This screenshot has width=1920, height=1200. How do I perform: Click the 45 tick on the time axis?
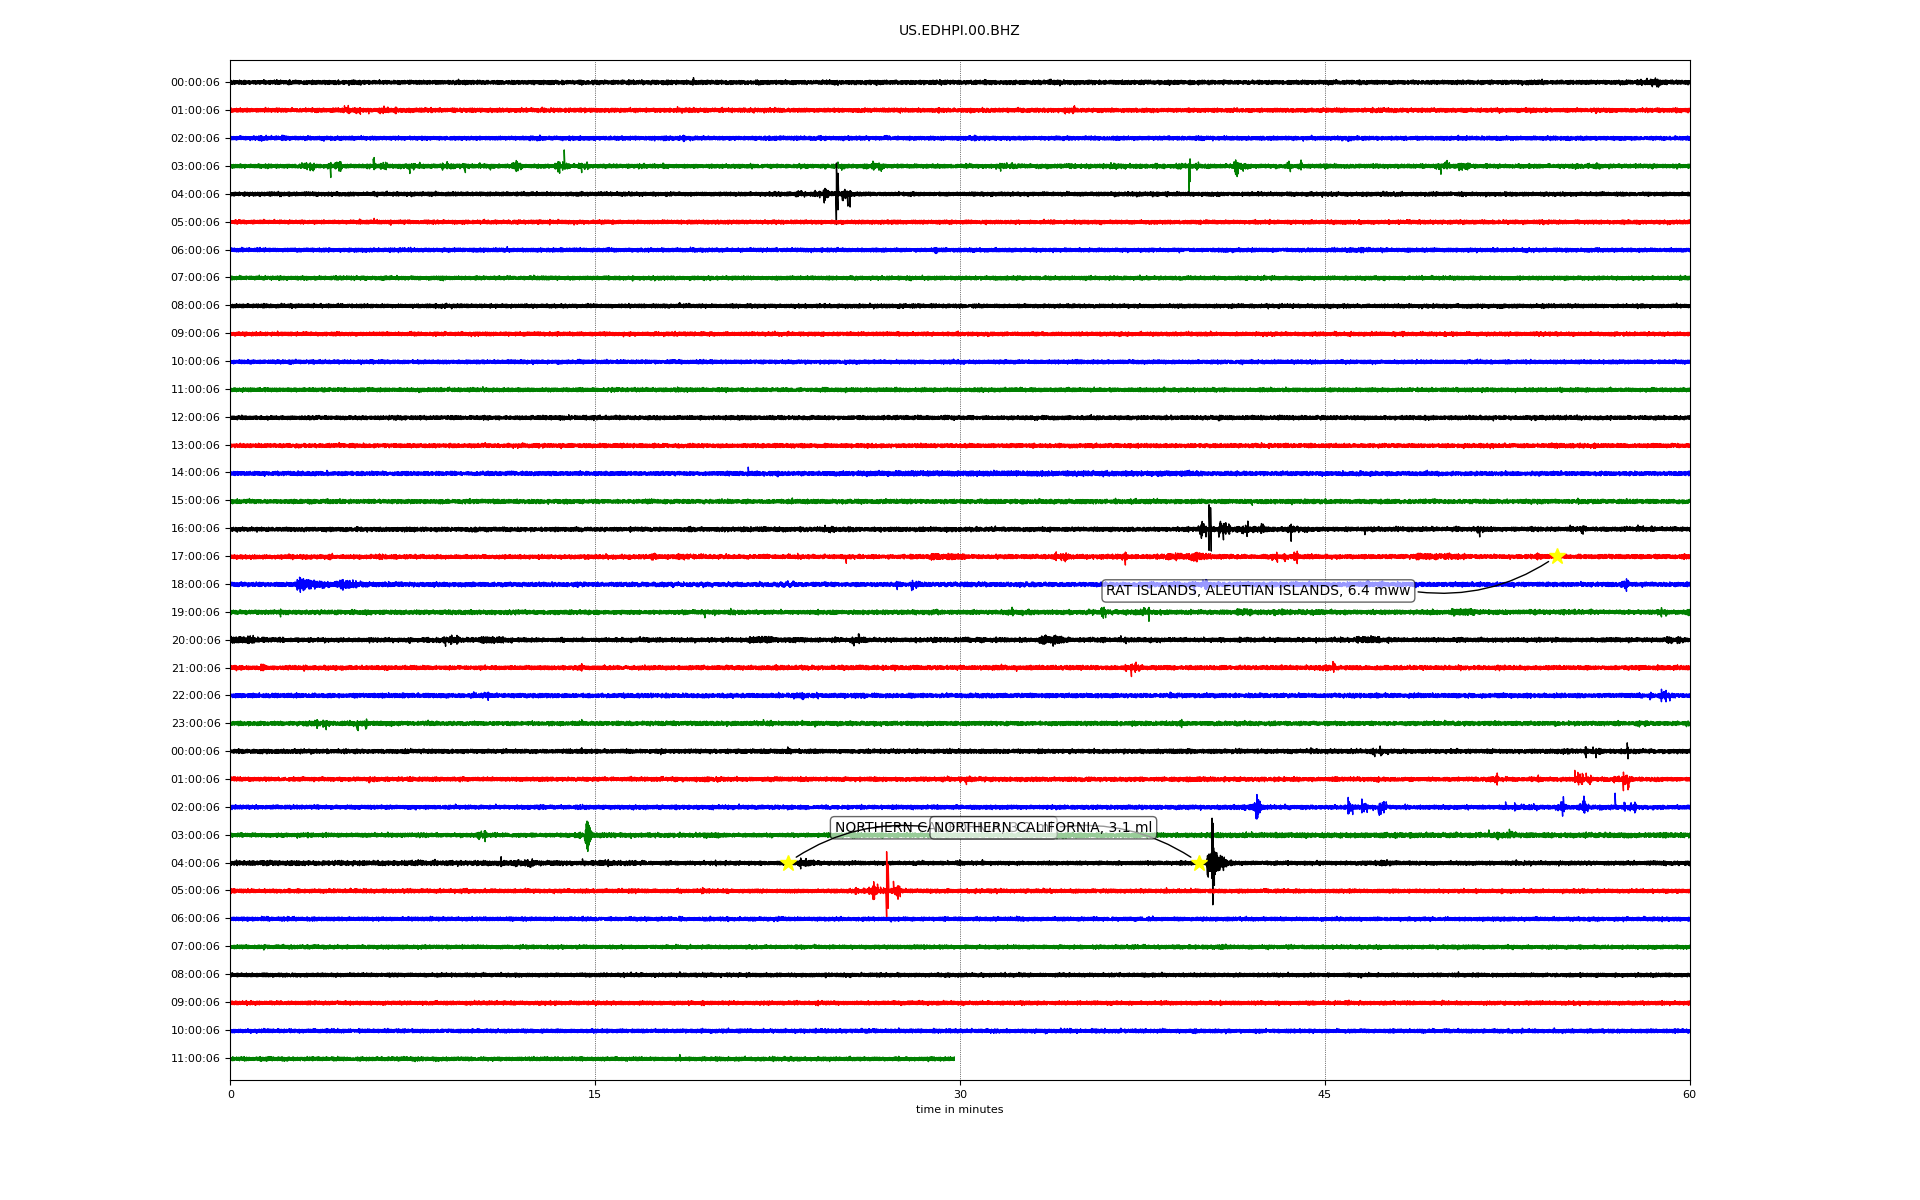(x=1325, y=1094)
